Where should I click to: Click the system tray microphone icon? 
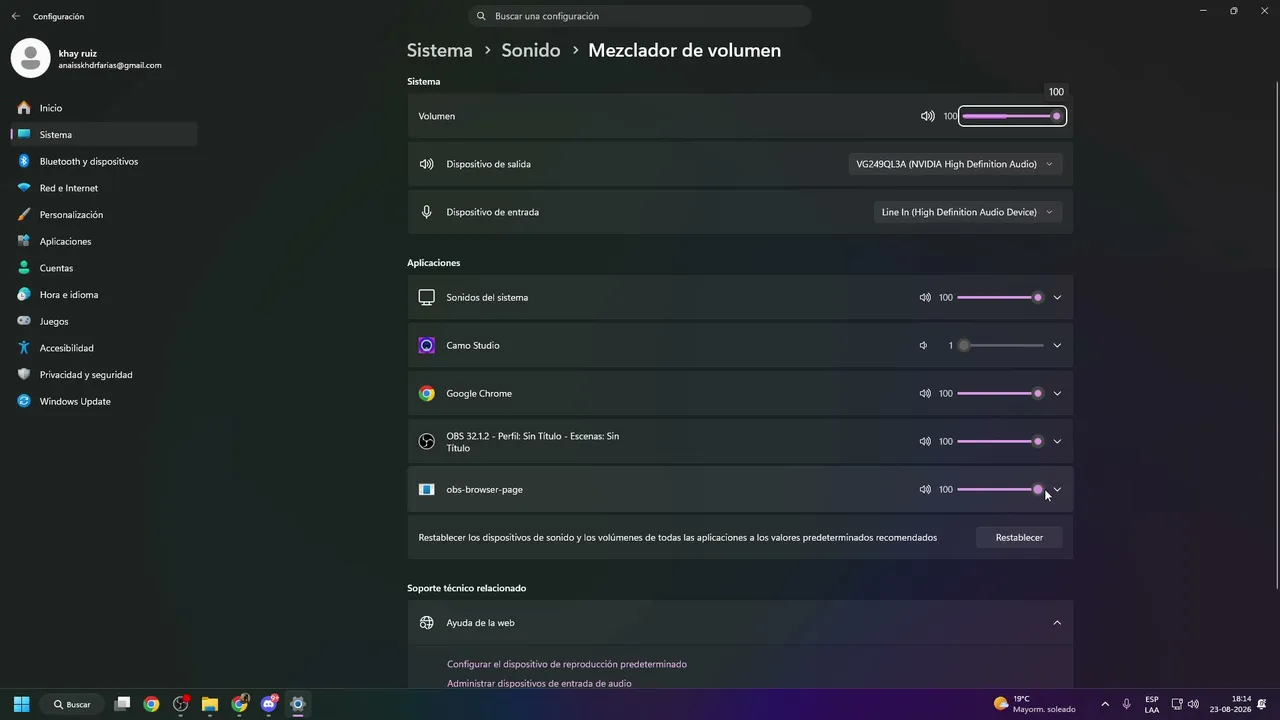point(1127,704)
